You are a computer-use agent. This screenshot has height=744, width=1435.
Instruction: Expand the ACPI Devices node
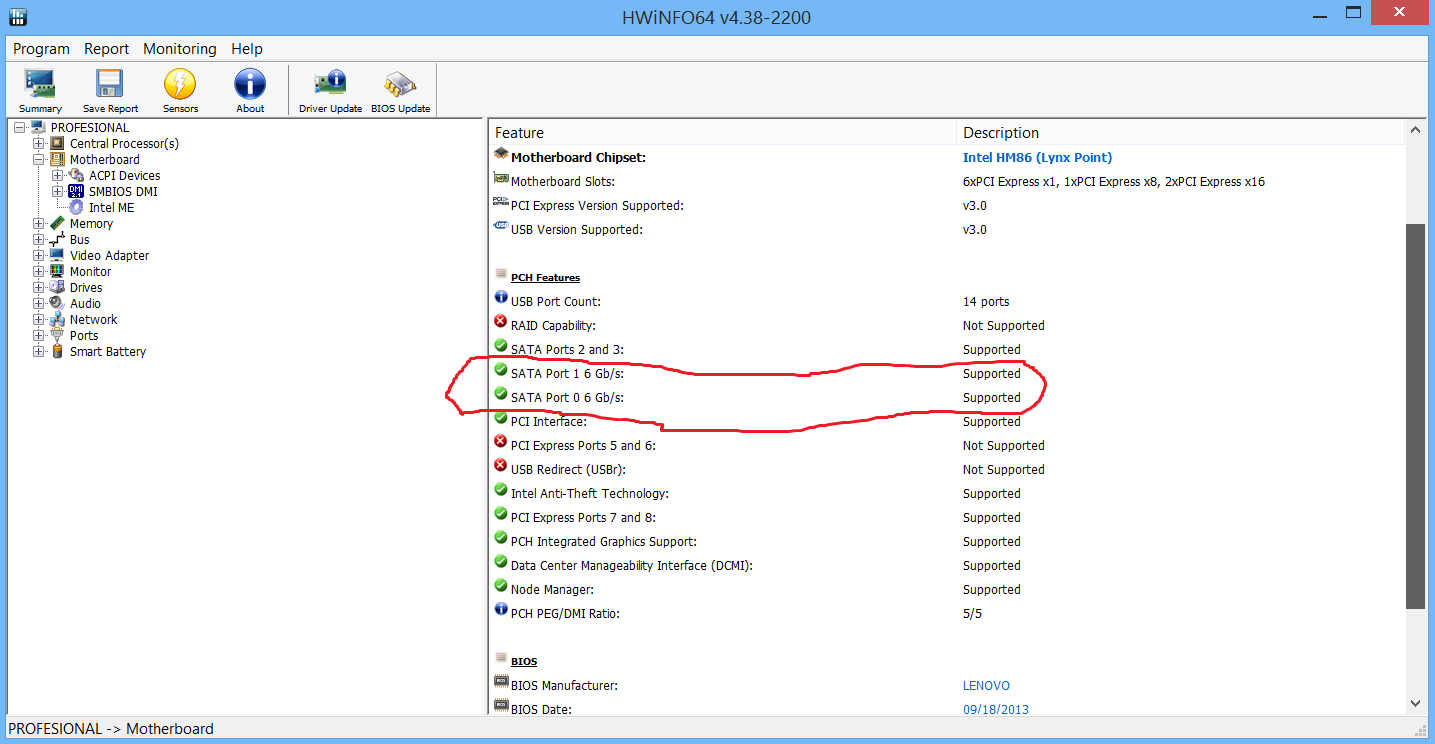click(58, 175)
